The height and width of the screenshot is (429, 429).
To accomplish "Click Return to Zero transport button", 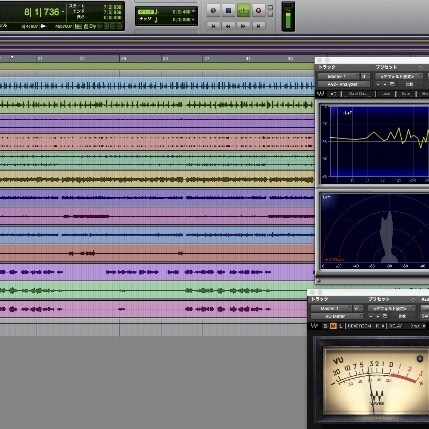I will point(213,26).
